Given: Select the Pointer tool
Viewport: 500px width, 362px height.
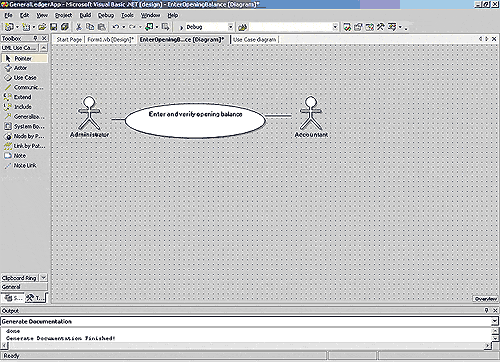Looking at the screenshot, I should 23,58.
